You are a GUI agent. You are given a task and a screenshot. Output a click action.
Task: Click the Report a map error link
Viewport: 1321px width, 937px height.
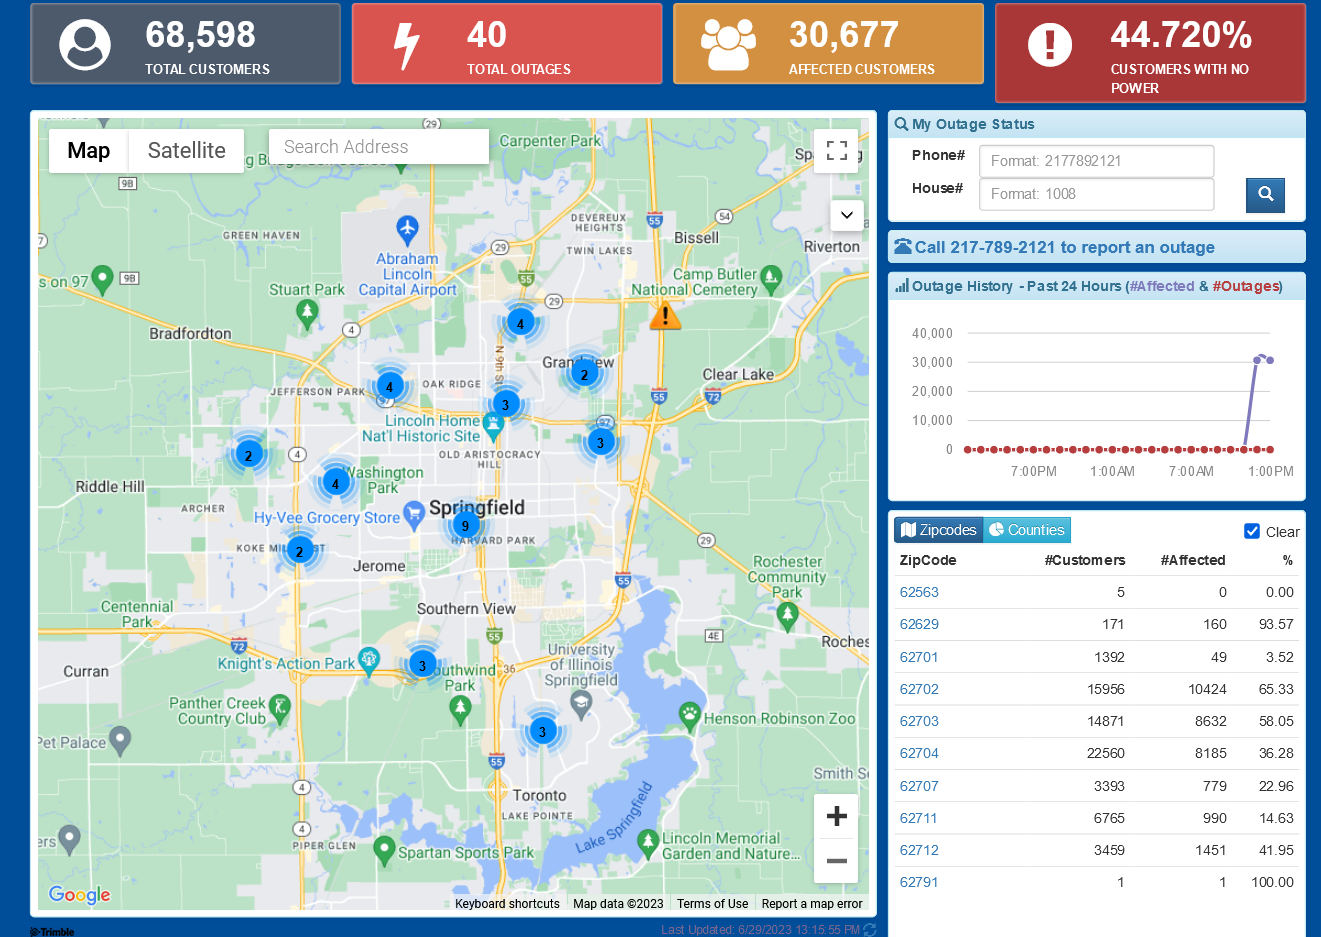pos(811,904)
